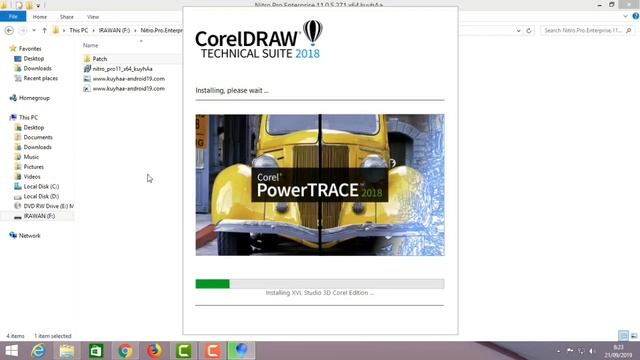Open the Share ribbon tab
The height and width of the screenshot is (360, 640).
click(x=67, y=17)
